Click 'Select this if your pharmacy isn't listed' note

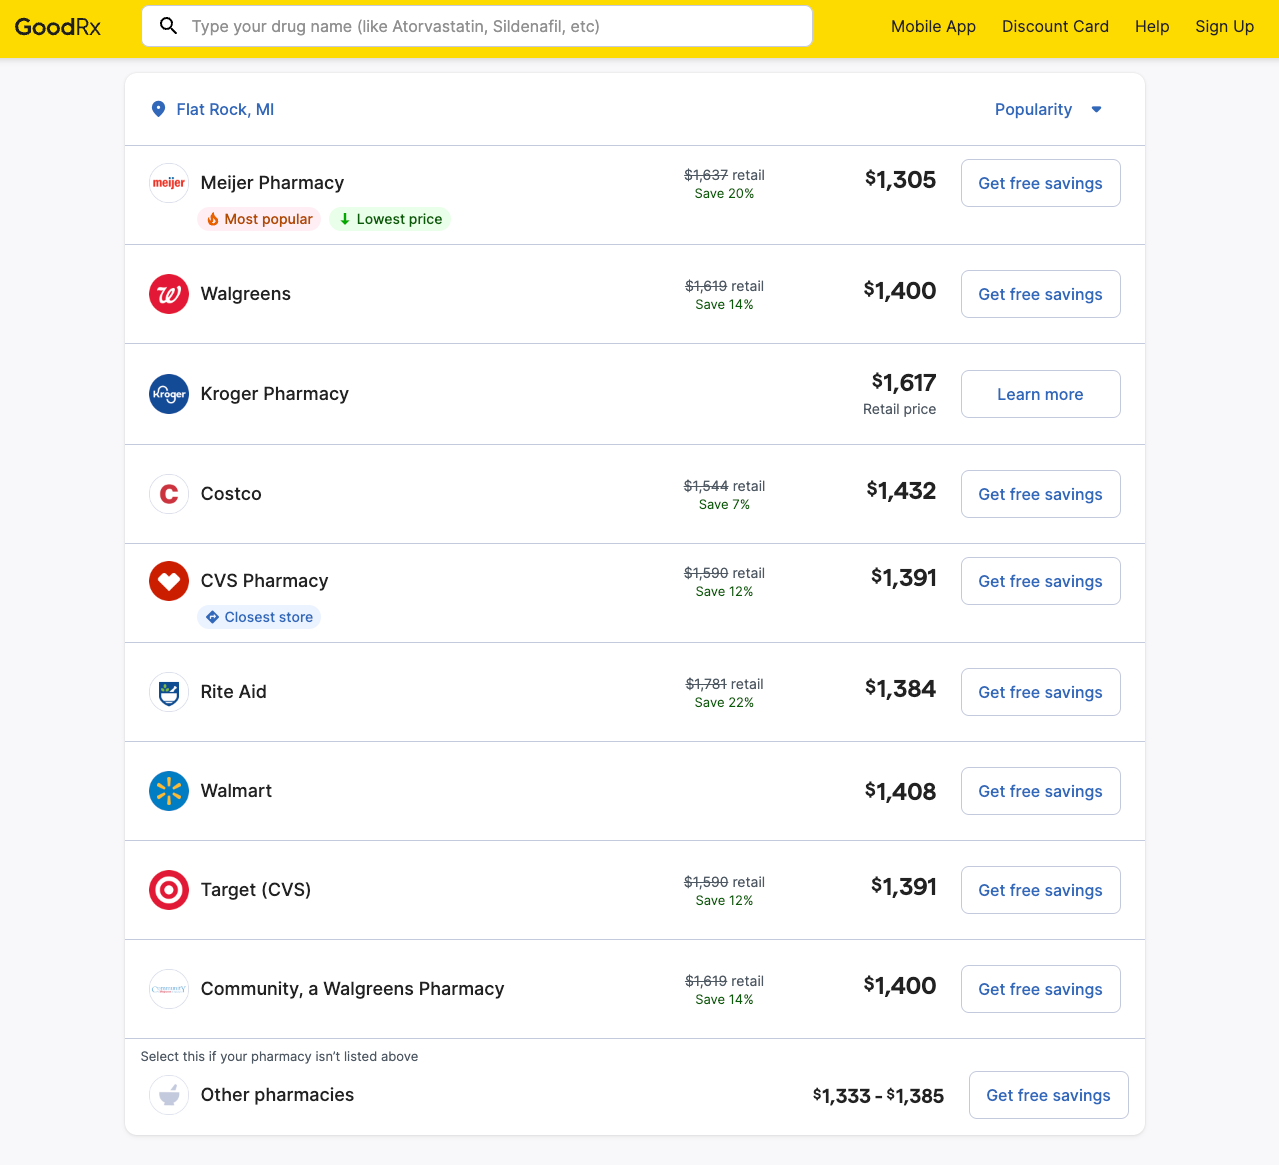coord(279,1056)
